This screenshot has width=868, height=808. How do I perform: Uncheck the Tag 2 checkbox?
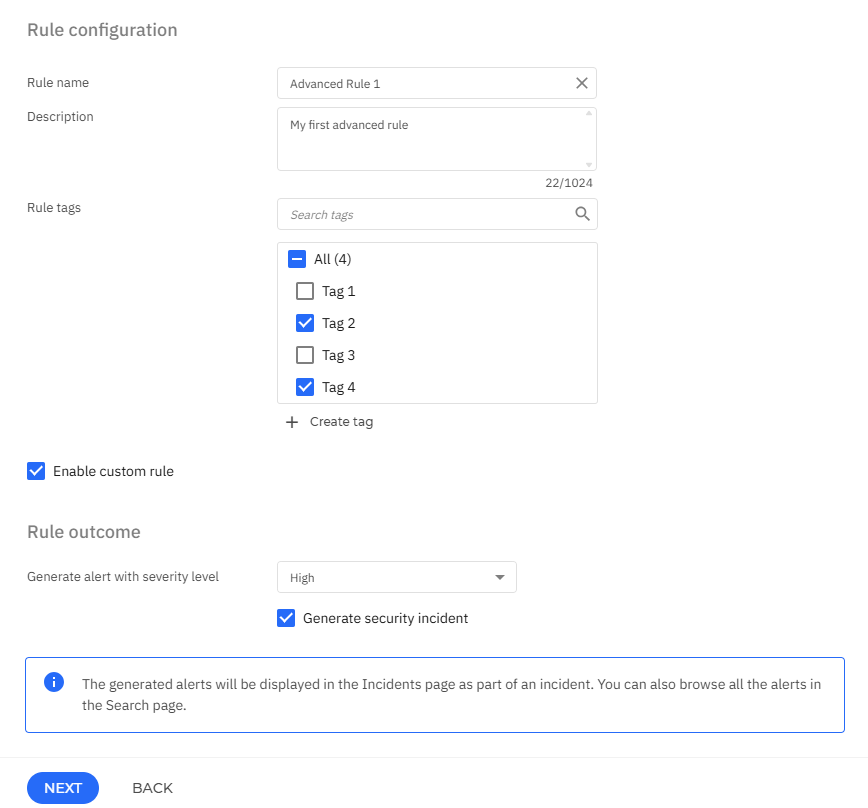(x=304, y=323)
